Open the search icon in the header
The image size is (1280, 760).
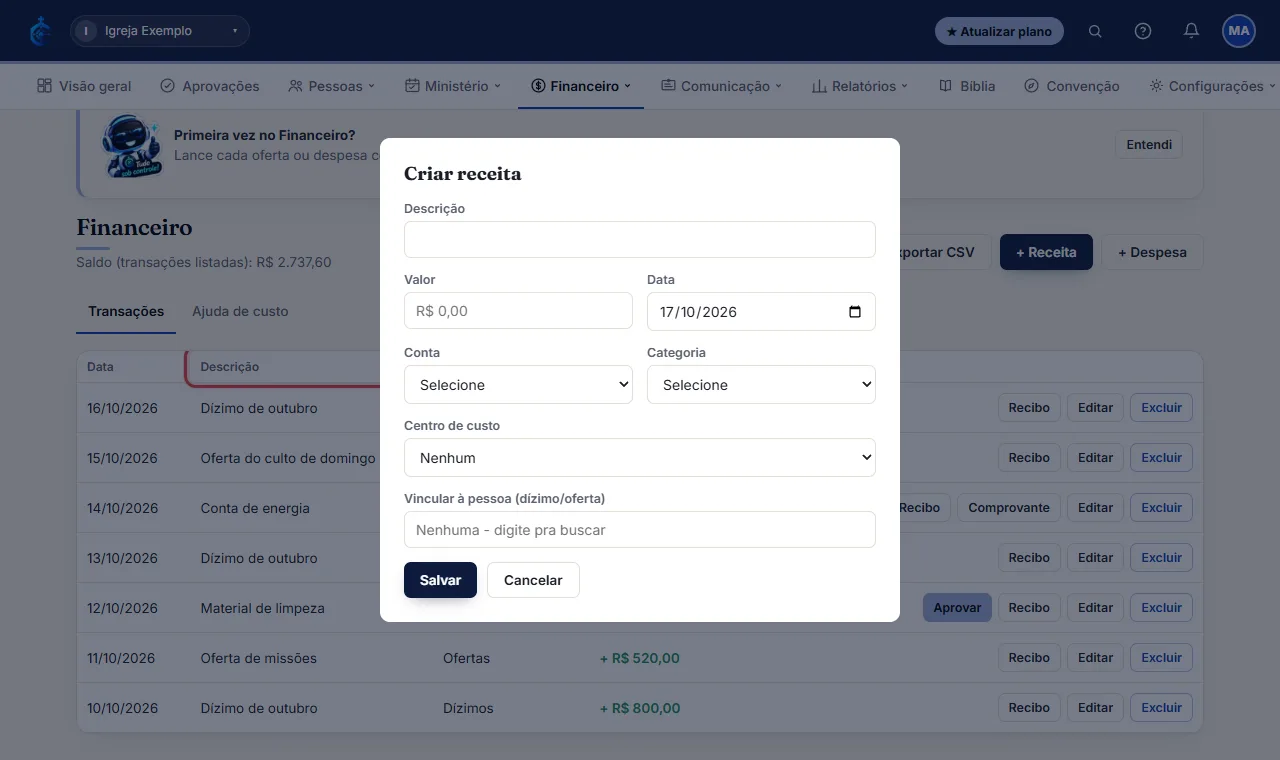(1095, 31)
